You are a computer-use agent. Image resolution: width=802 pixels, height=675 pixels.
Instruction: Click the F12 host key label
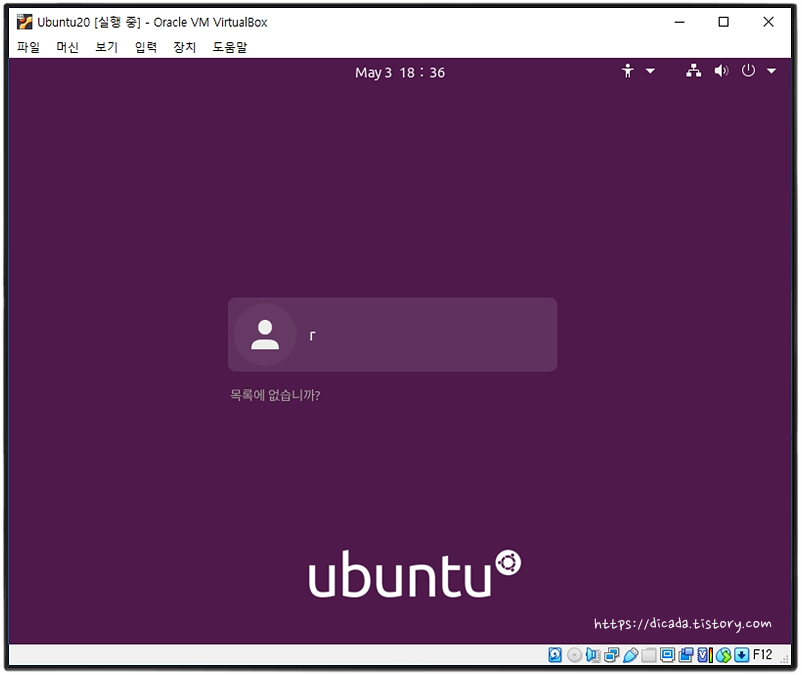point(763,655)
